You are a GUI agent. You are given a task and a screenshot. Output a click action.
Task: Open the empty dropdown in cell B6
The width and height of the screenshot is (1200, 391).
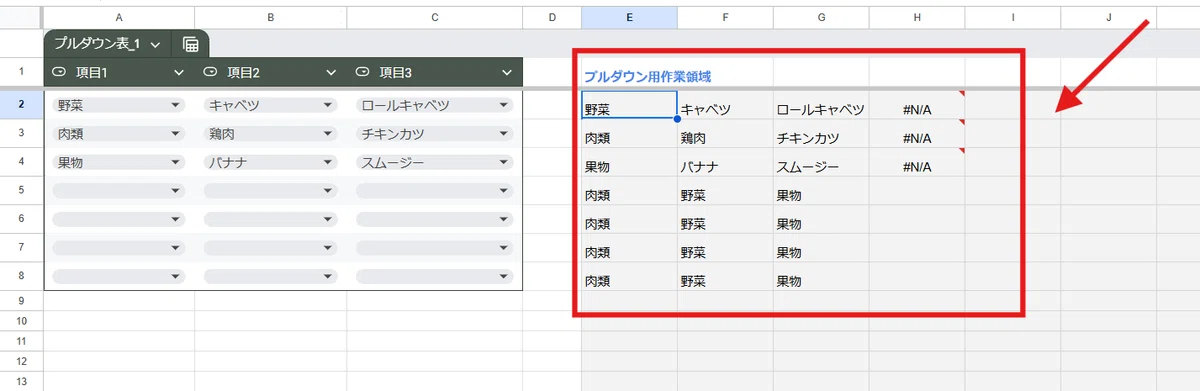[271, 219]
